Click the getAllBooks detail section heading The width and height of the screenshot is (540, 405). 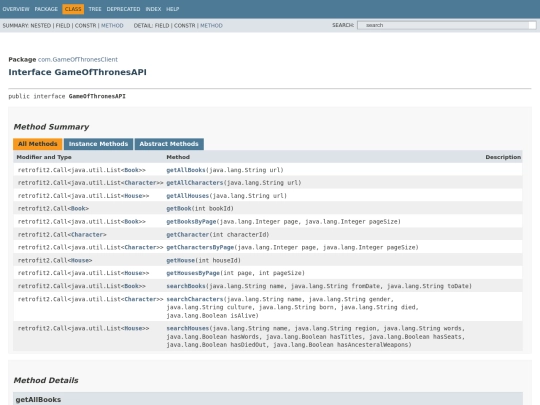pyautogui.click(x=38, y=399)
